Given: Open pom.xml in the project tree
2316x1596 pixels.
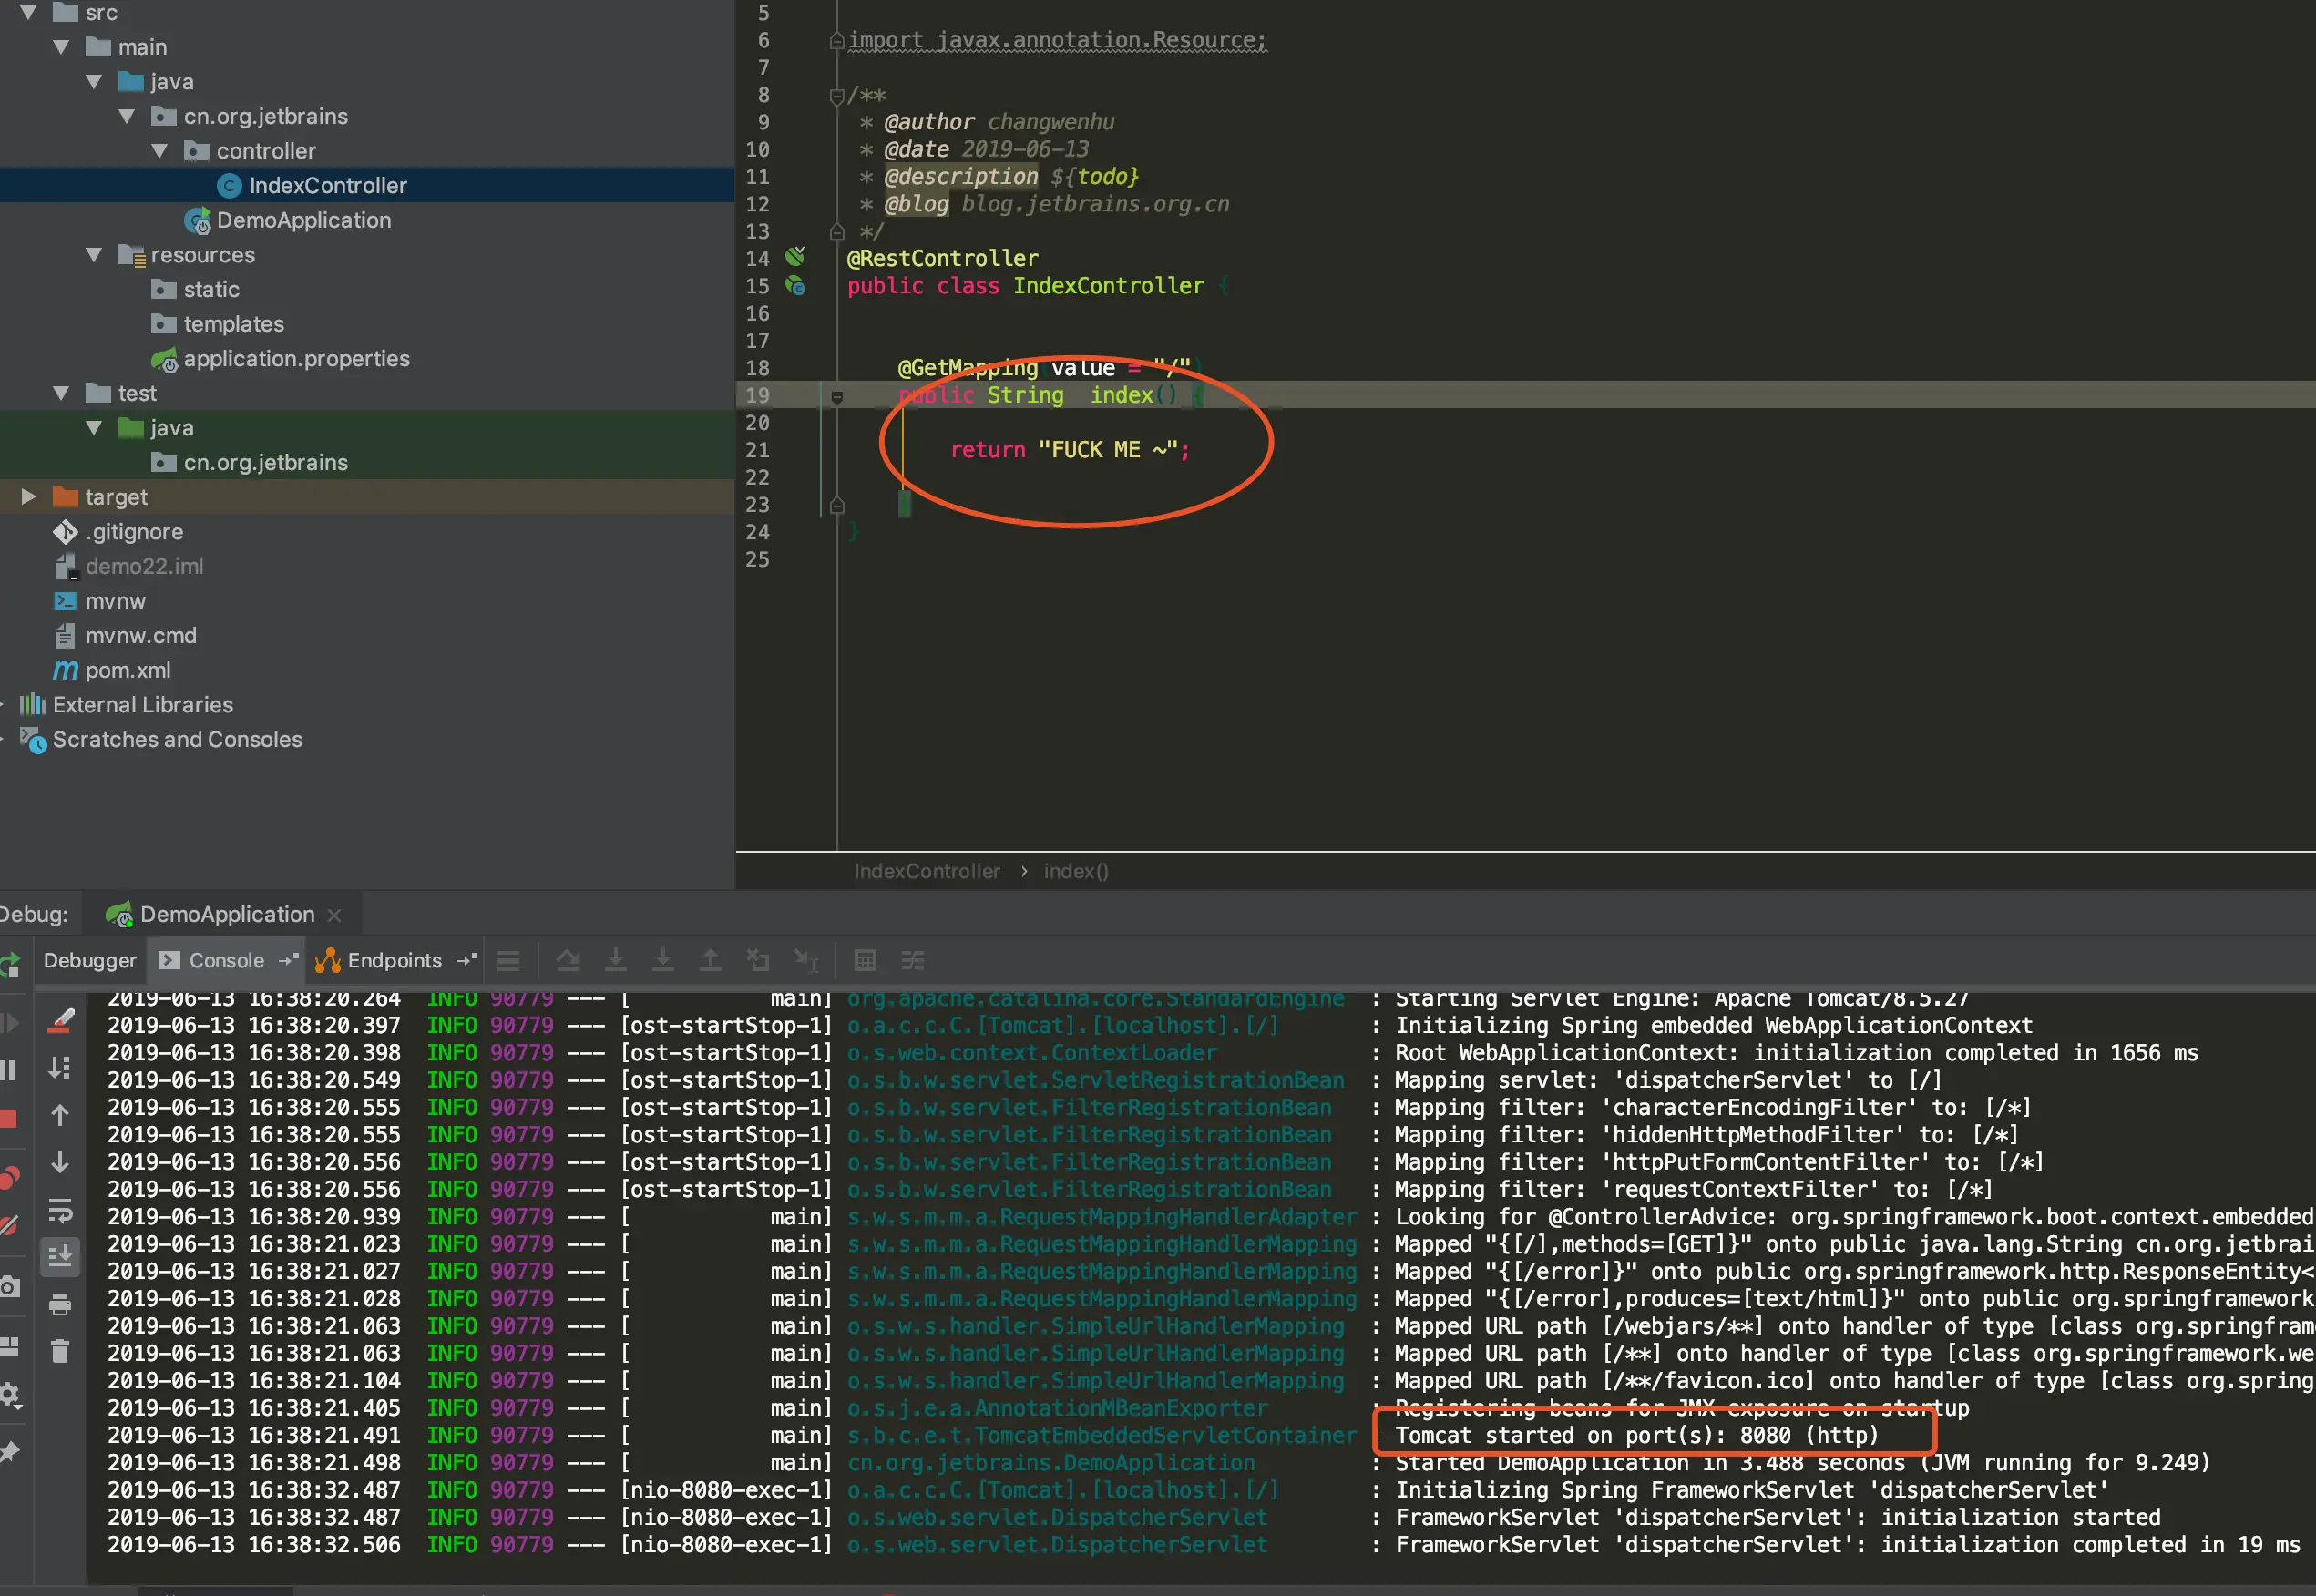Looking at the screenshot, I should tap(127, 670).
